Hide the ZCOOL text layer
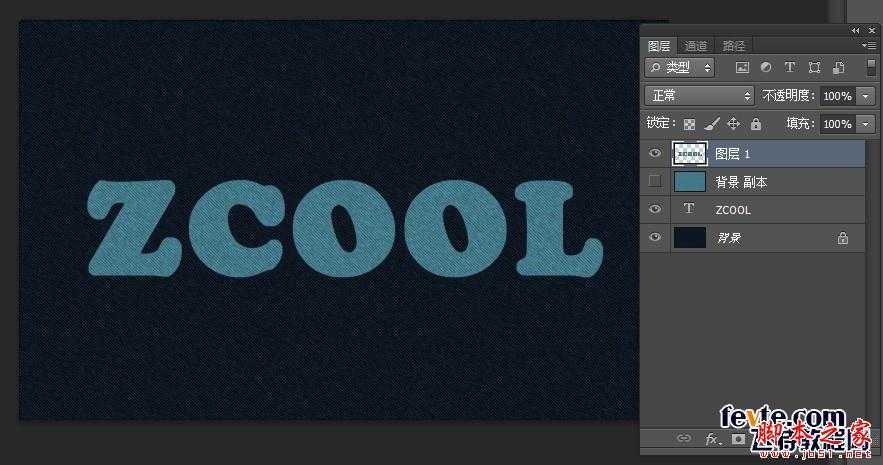This screenshot has width=883, height=465. coord(655,209)
